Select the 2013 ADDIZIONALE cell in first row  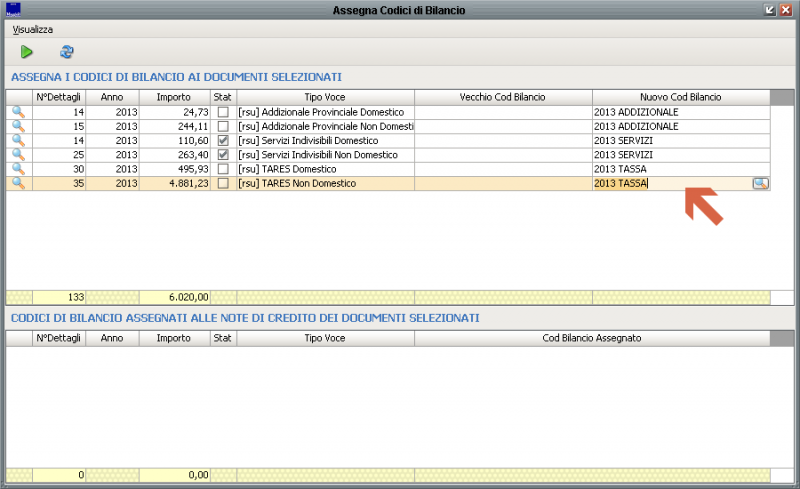pyautogui.click(x=680, y=112)
